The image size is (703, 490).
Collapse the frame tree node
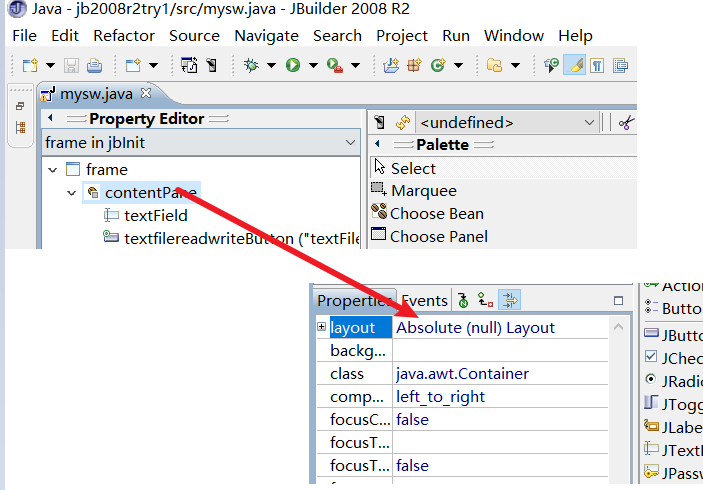[53, 170]
